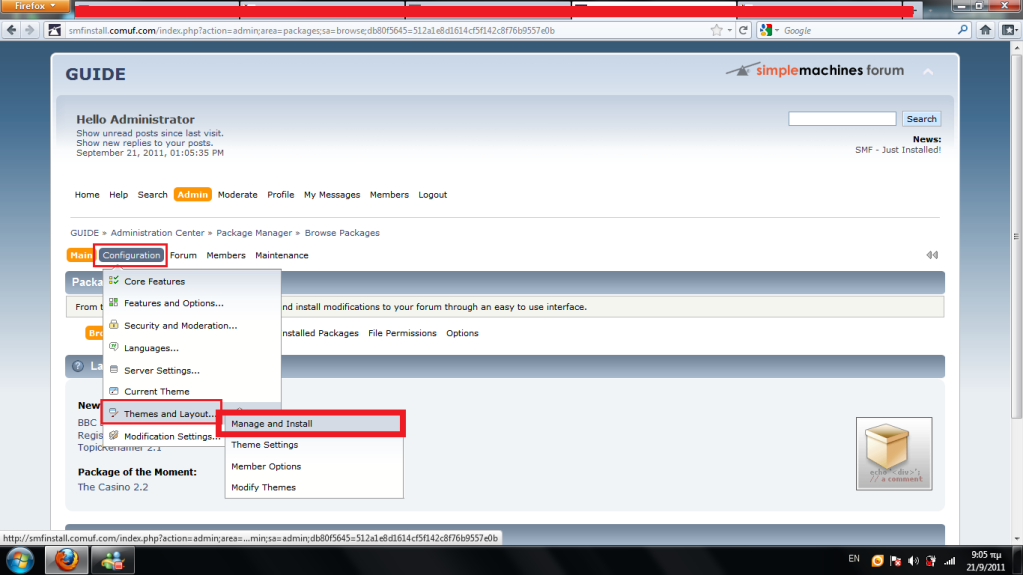Click the forum search text field

pyautogui.click(x=841, y=119)
